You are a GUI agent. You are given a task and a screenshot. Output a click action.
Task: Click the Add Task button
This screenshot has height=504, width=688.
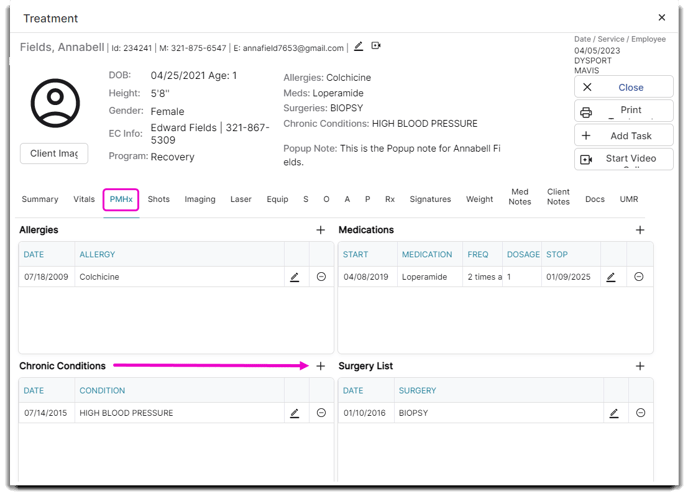click(x=624, y=135)
